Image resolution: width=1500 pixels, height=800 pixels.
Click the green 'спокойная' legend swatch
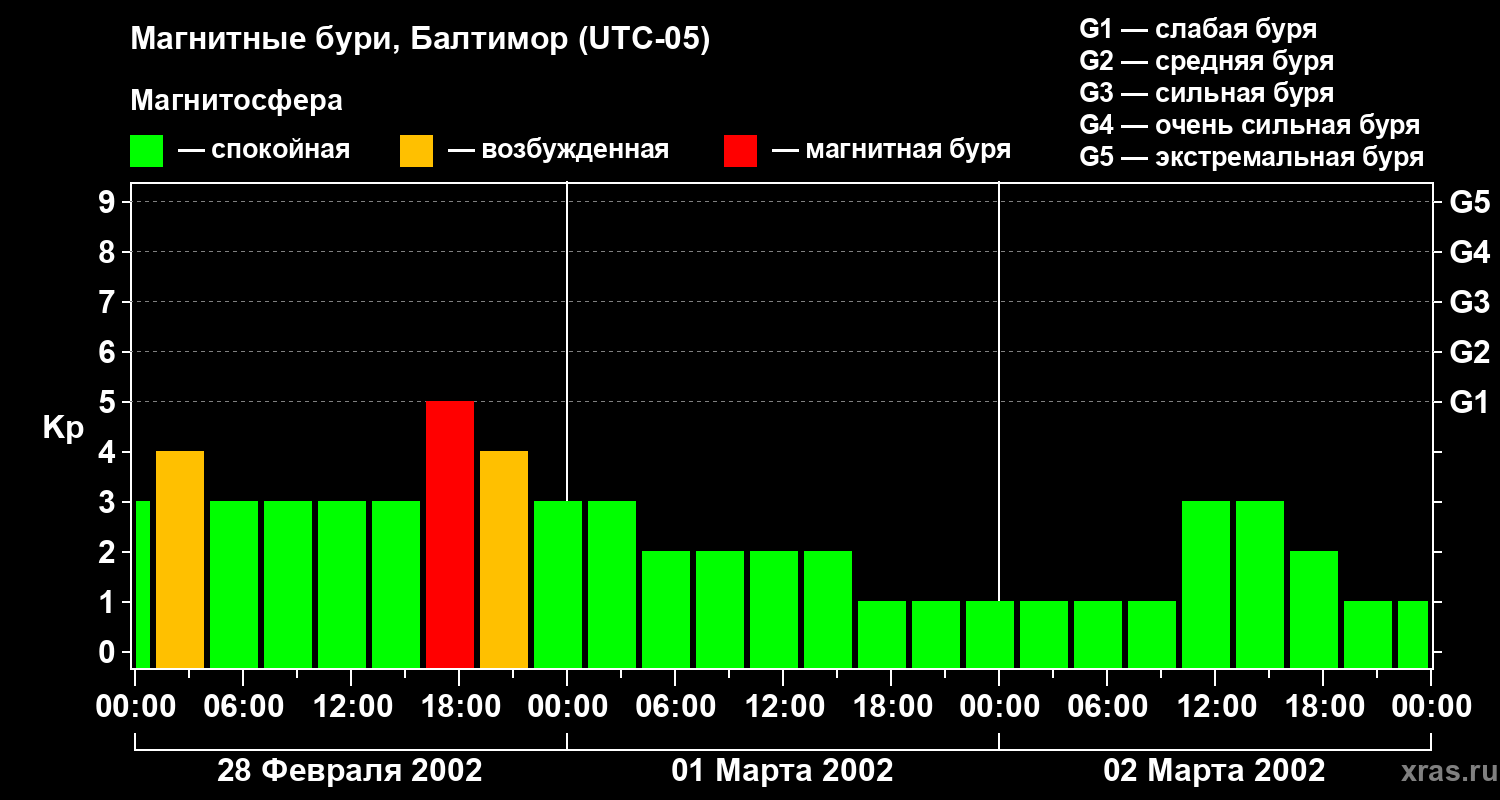(146, 151)
